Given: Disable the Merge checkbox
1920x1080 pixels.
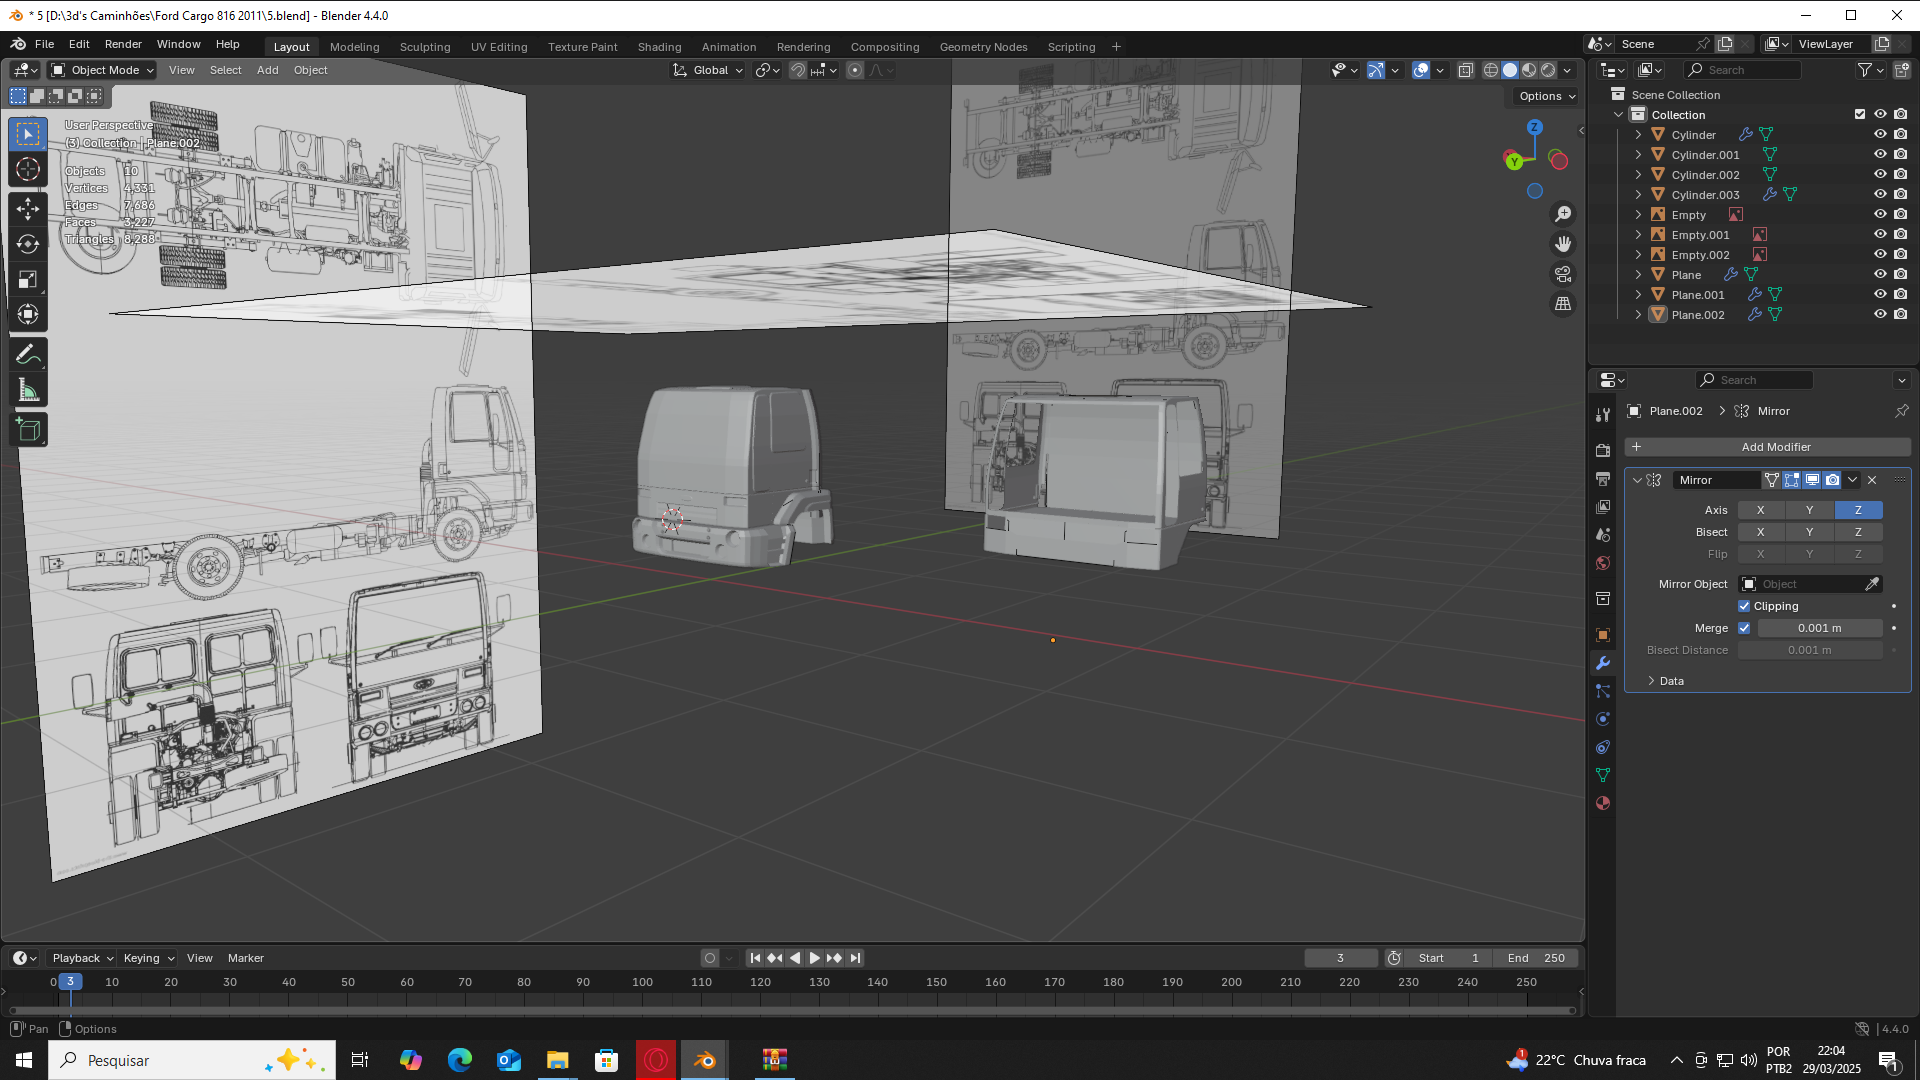Looking at the screenshot, I should (x=1745, y=628).
